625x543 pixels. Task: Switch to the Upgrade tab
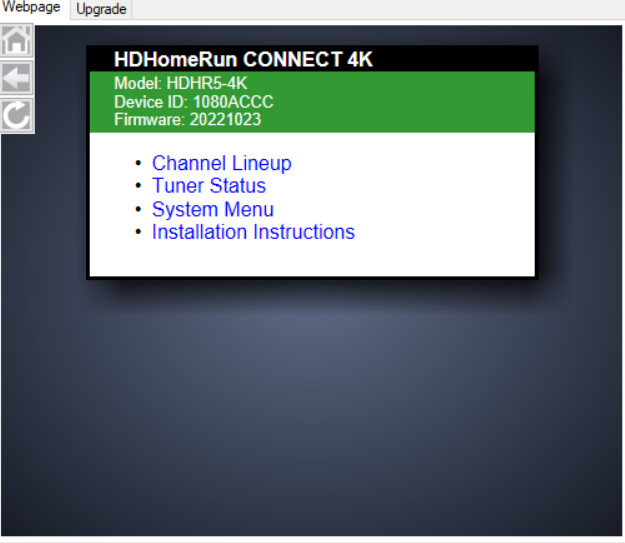(101, 9)
